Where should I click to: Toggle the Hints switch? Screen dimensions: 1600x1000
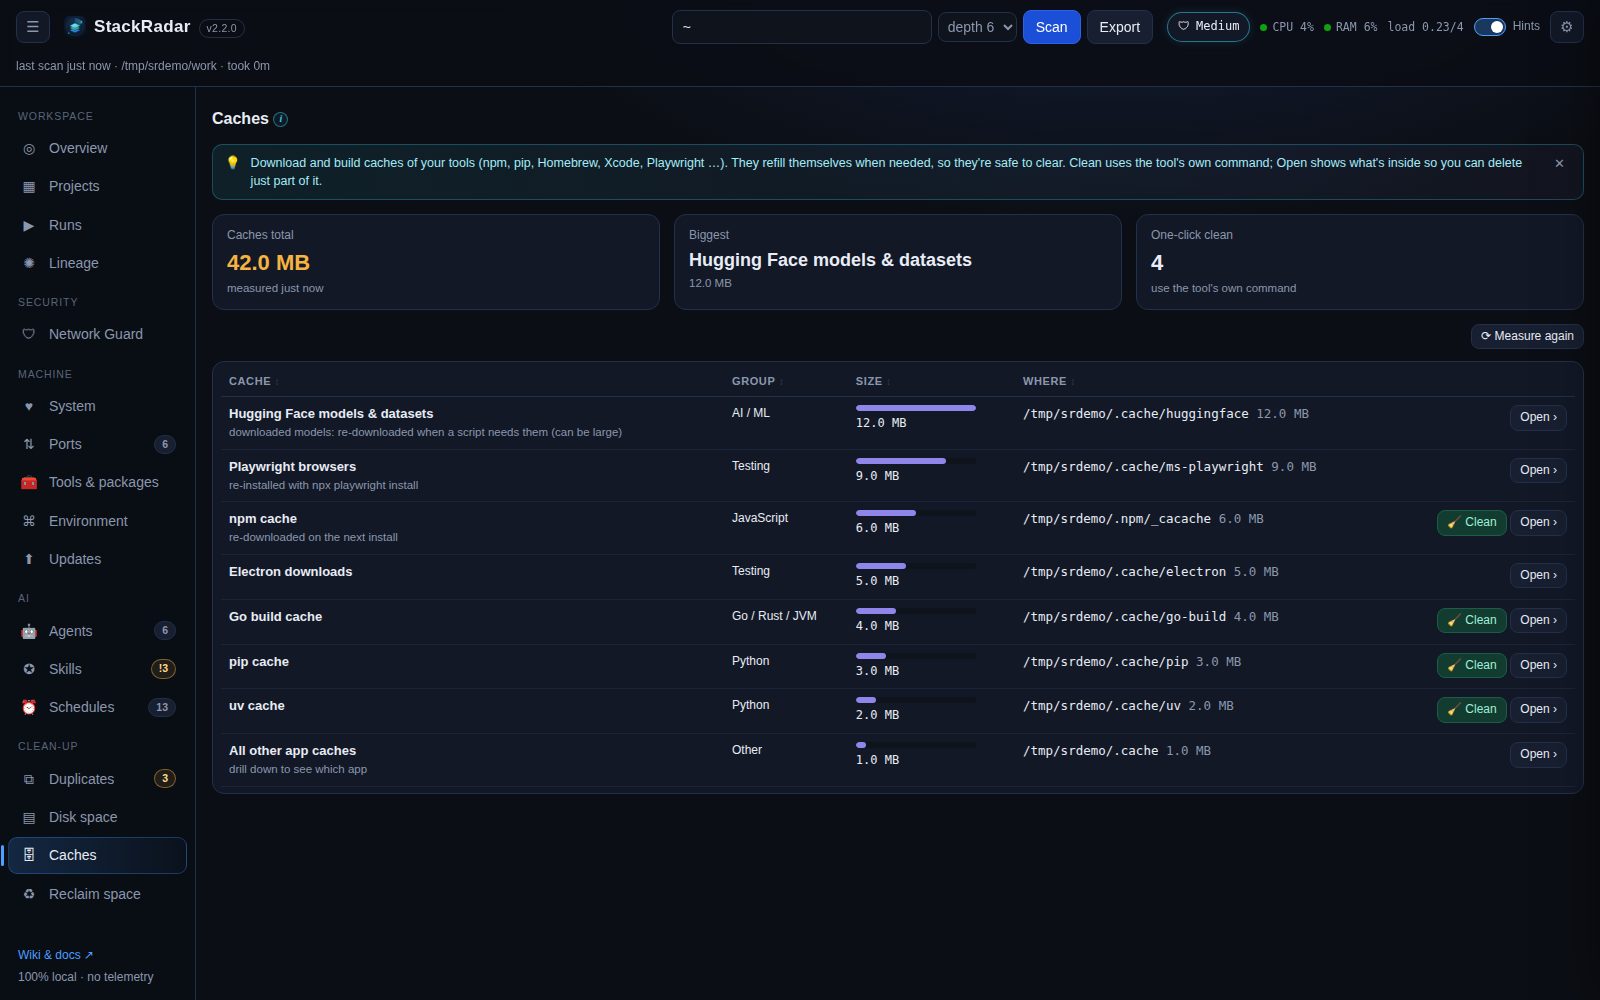[1490, 27]
